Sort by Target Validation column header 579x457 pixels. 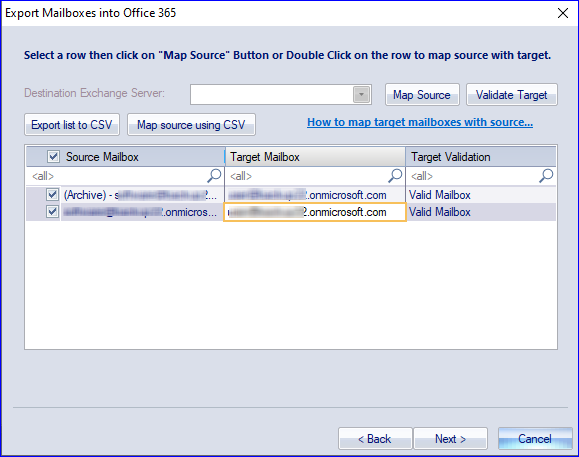[x=481, y=157]
